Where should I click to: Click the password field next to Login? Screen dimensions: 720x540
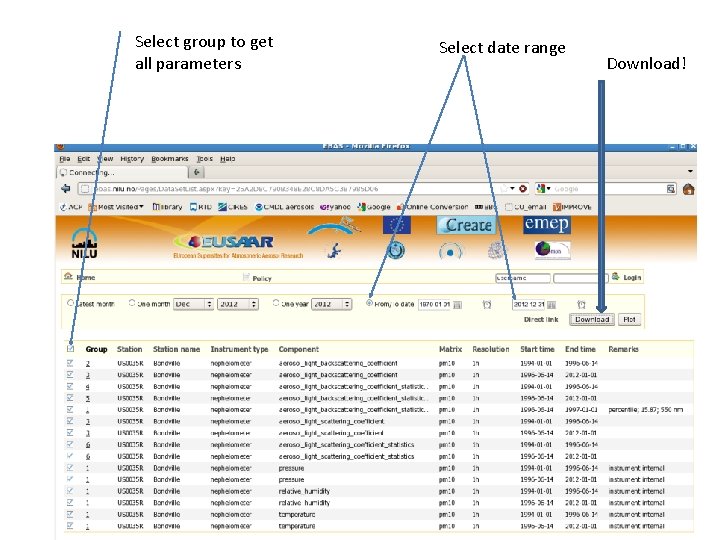coord(581,278)
